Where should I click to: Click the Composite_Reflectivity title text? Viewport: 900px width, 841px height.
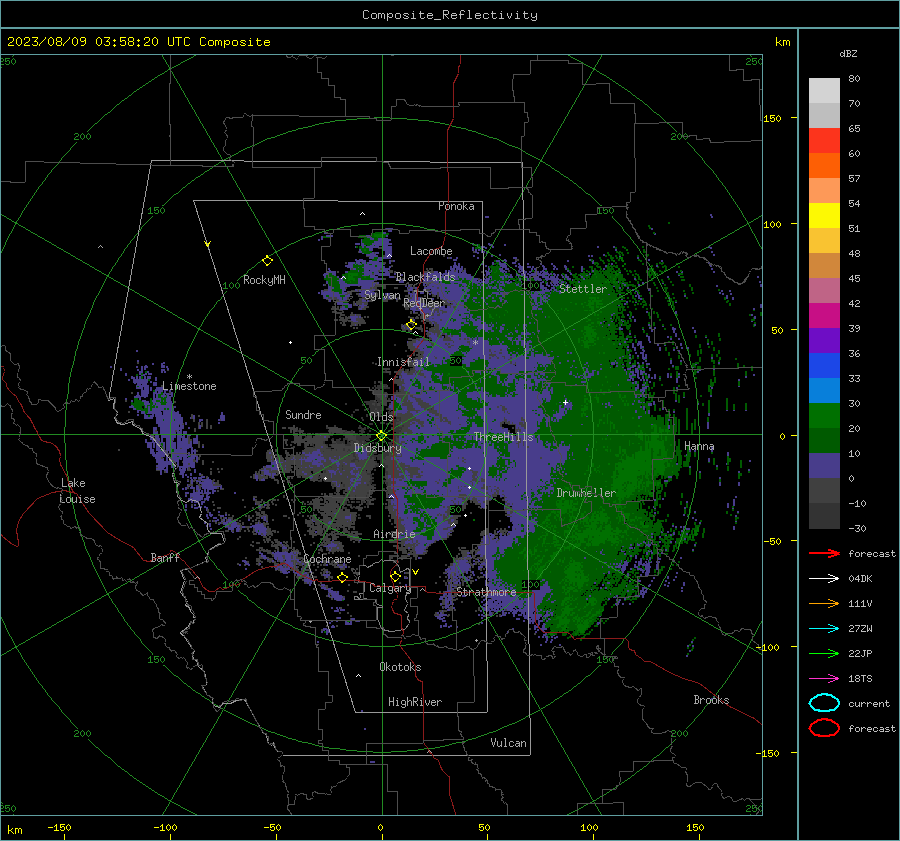click(x=449, y=15)
